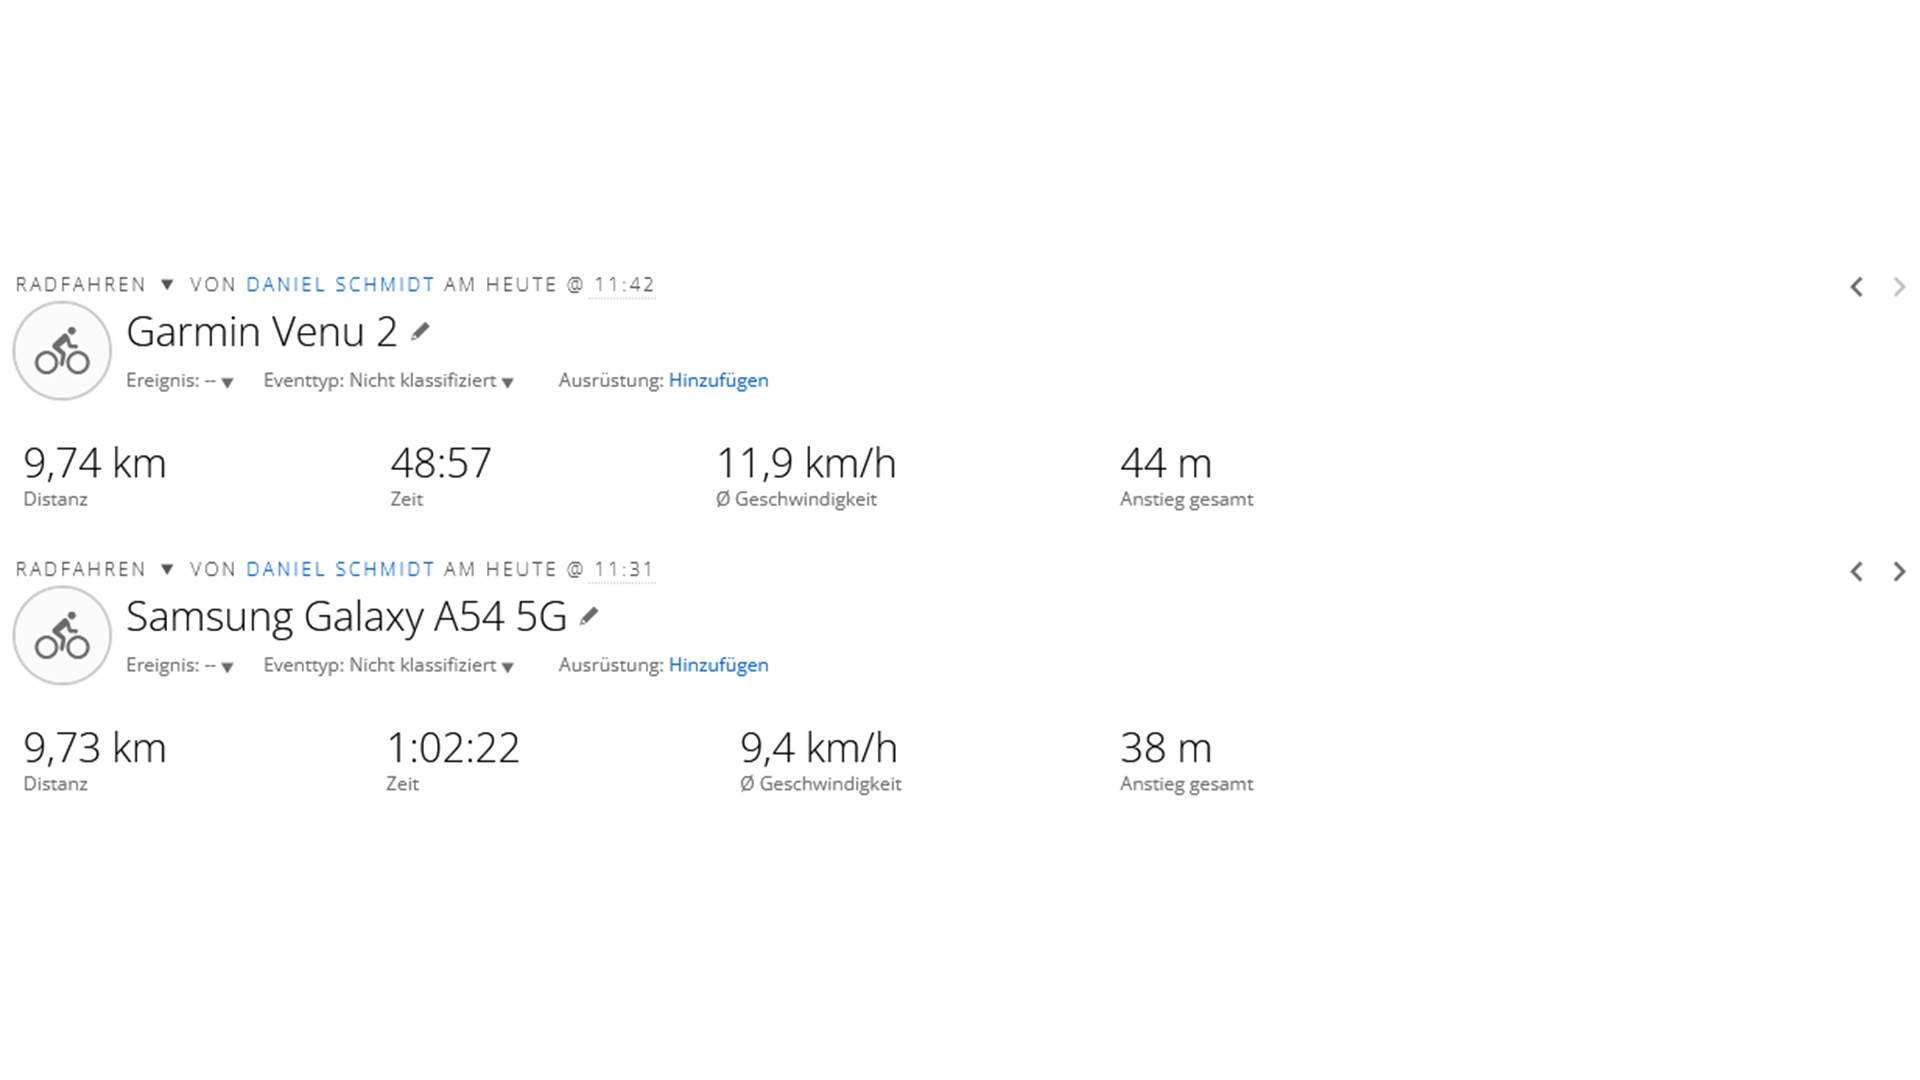Go to next activity from Samsung Galaxy entry

coord(1899,571)
